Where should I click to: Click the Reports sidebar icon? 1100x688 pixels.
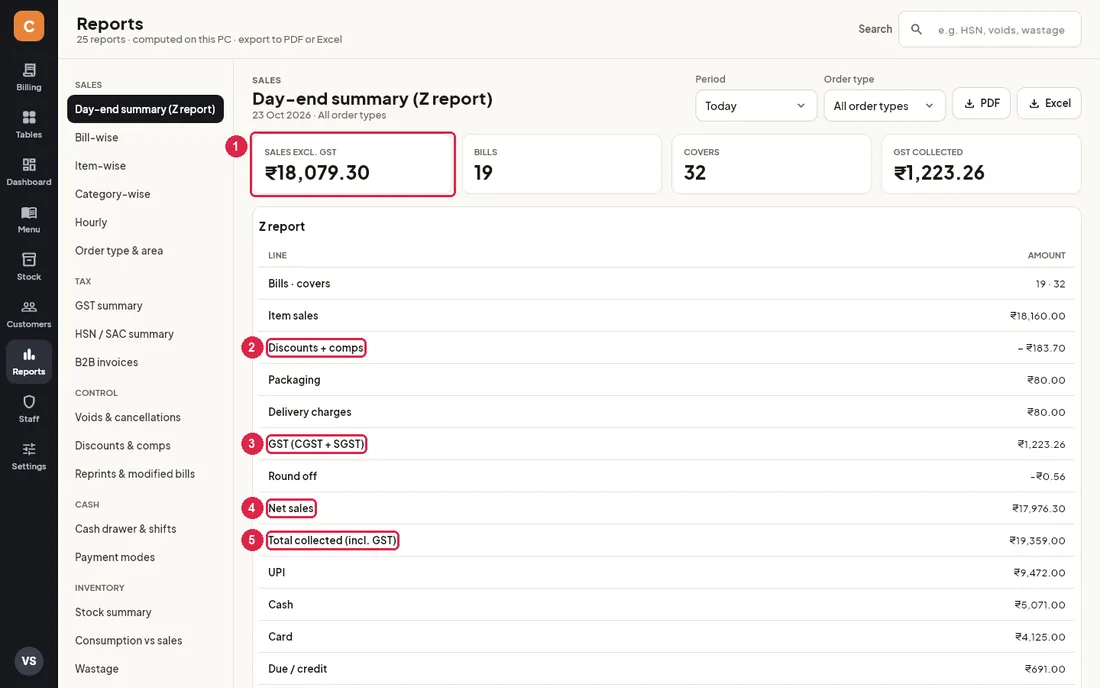tap(29, 361)
